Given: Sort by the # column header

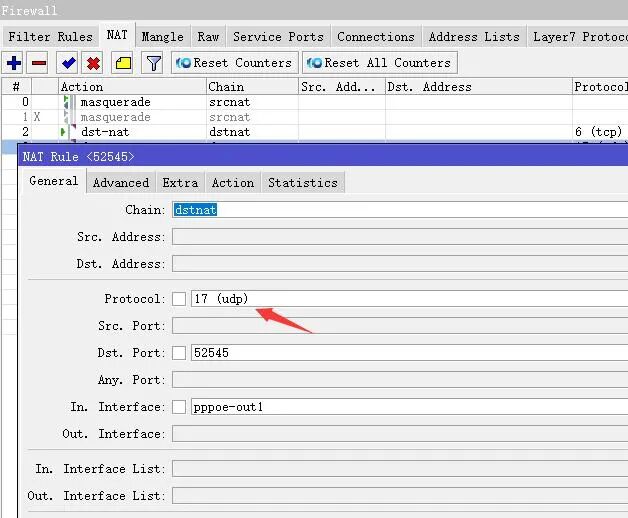Looking at the screenshot, I should [x=16, y=87].
